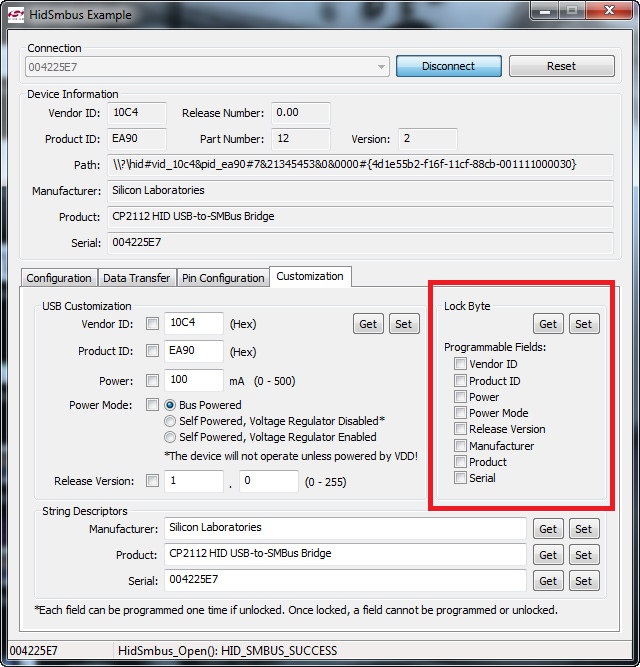Check the Power customization checkbox
This screenshot has width=640, height=667.
pos(152,381)
